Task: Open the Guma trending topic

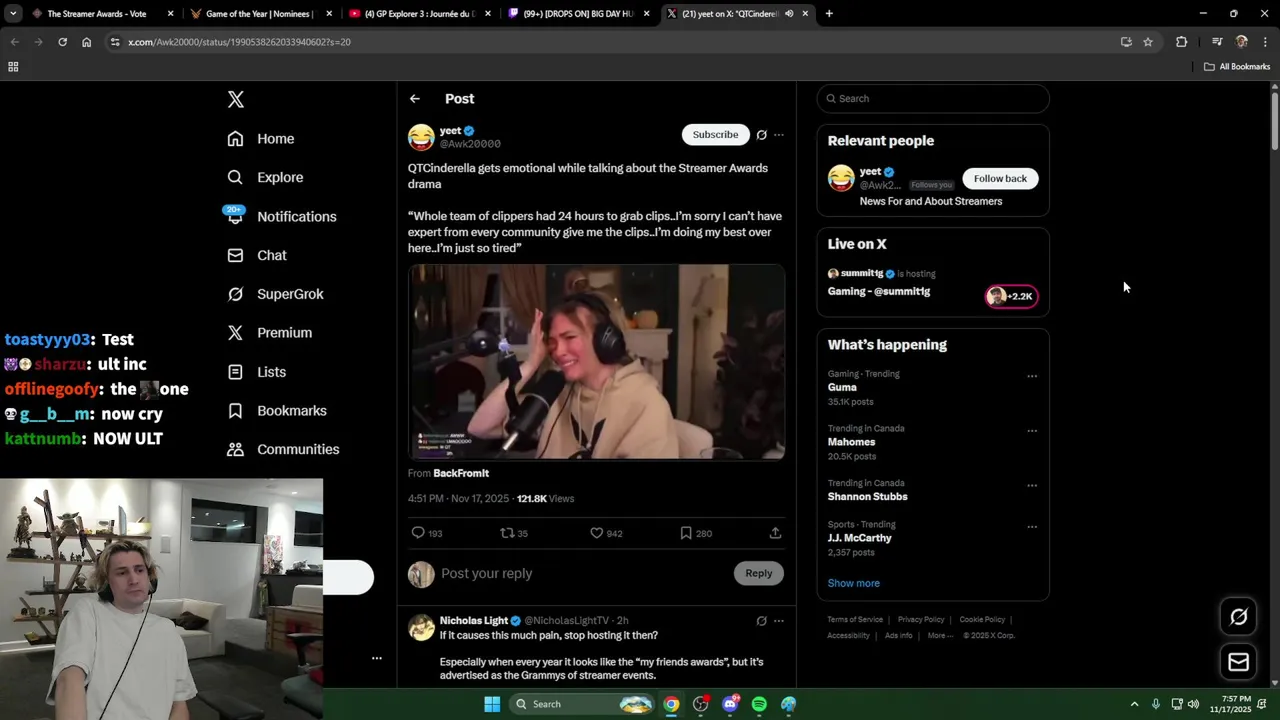Action: (x=842, y=388)
